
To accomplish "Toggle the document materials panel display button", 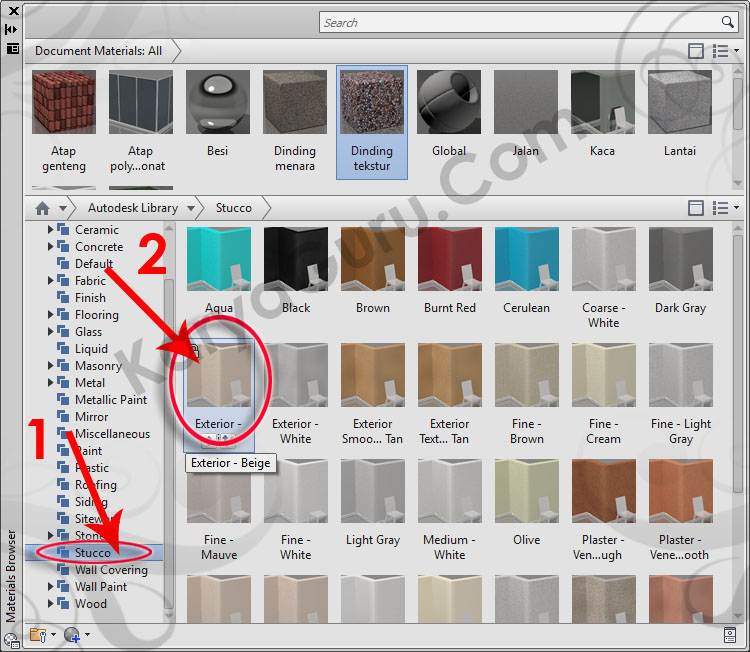I will tap(696, 50).
